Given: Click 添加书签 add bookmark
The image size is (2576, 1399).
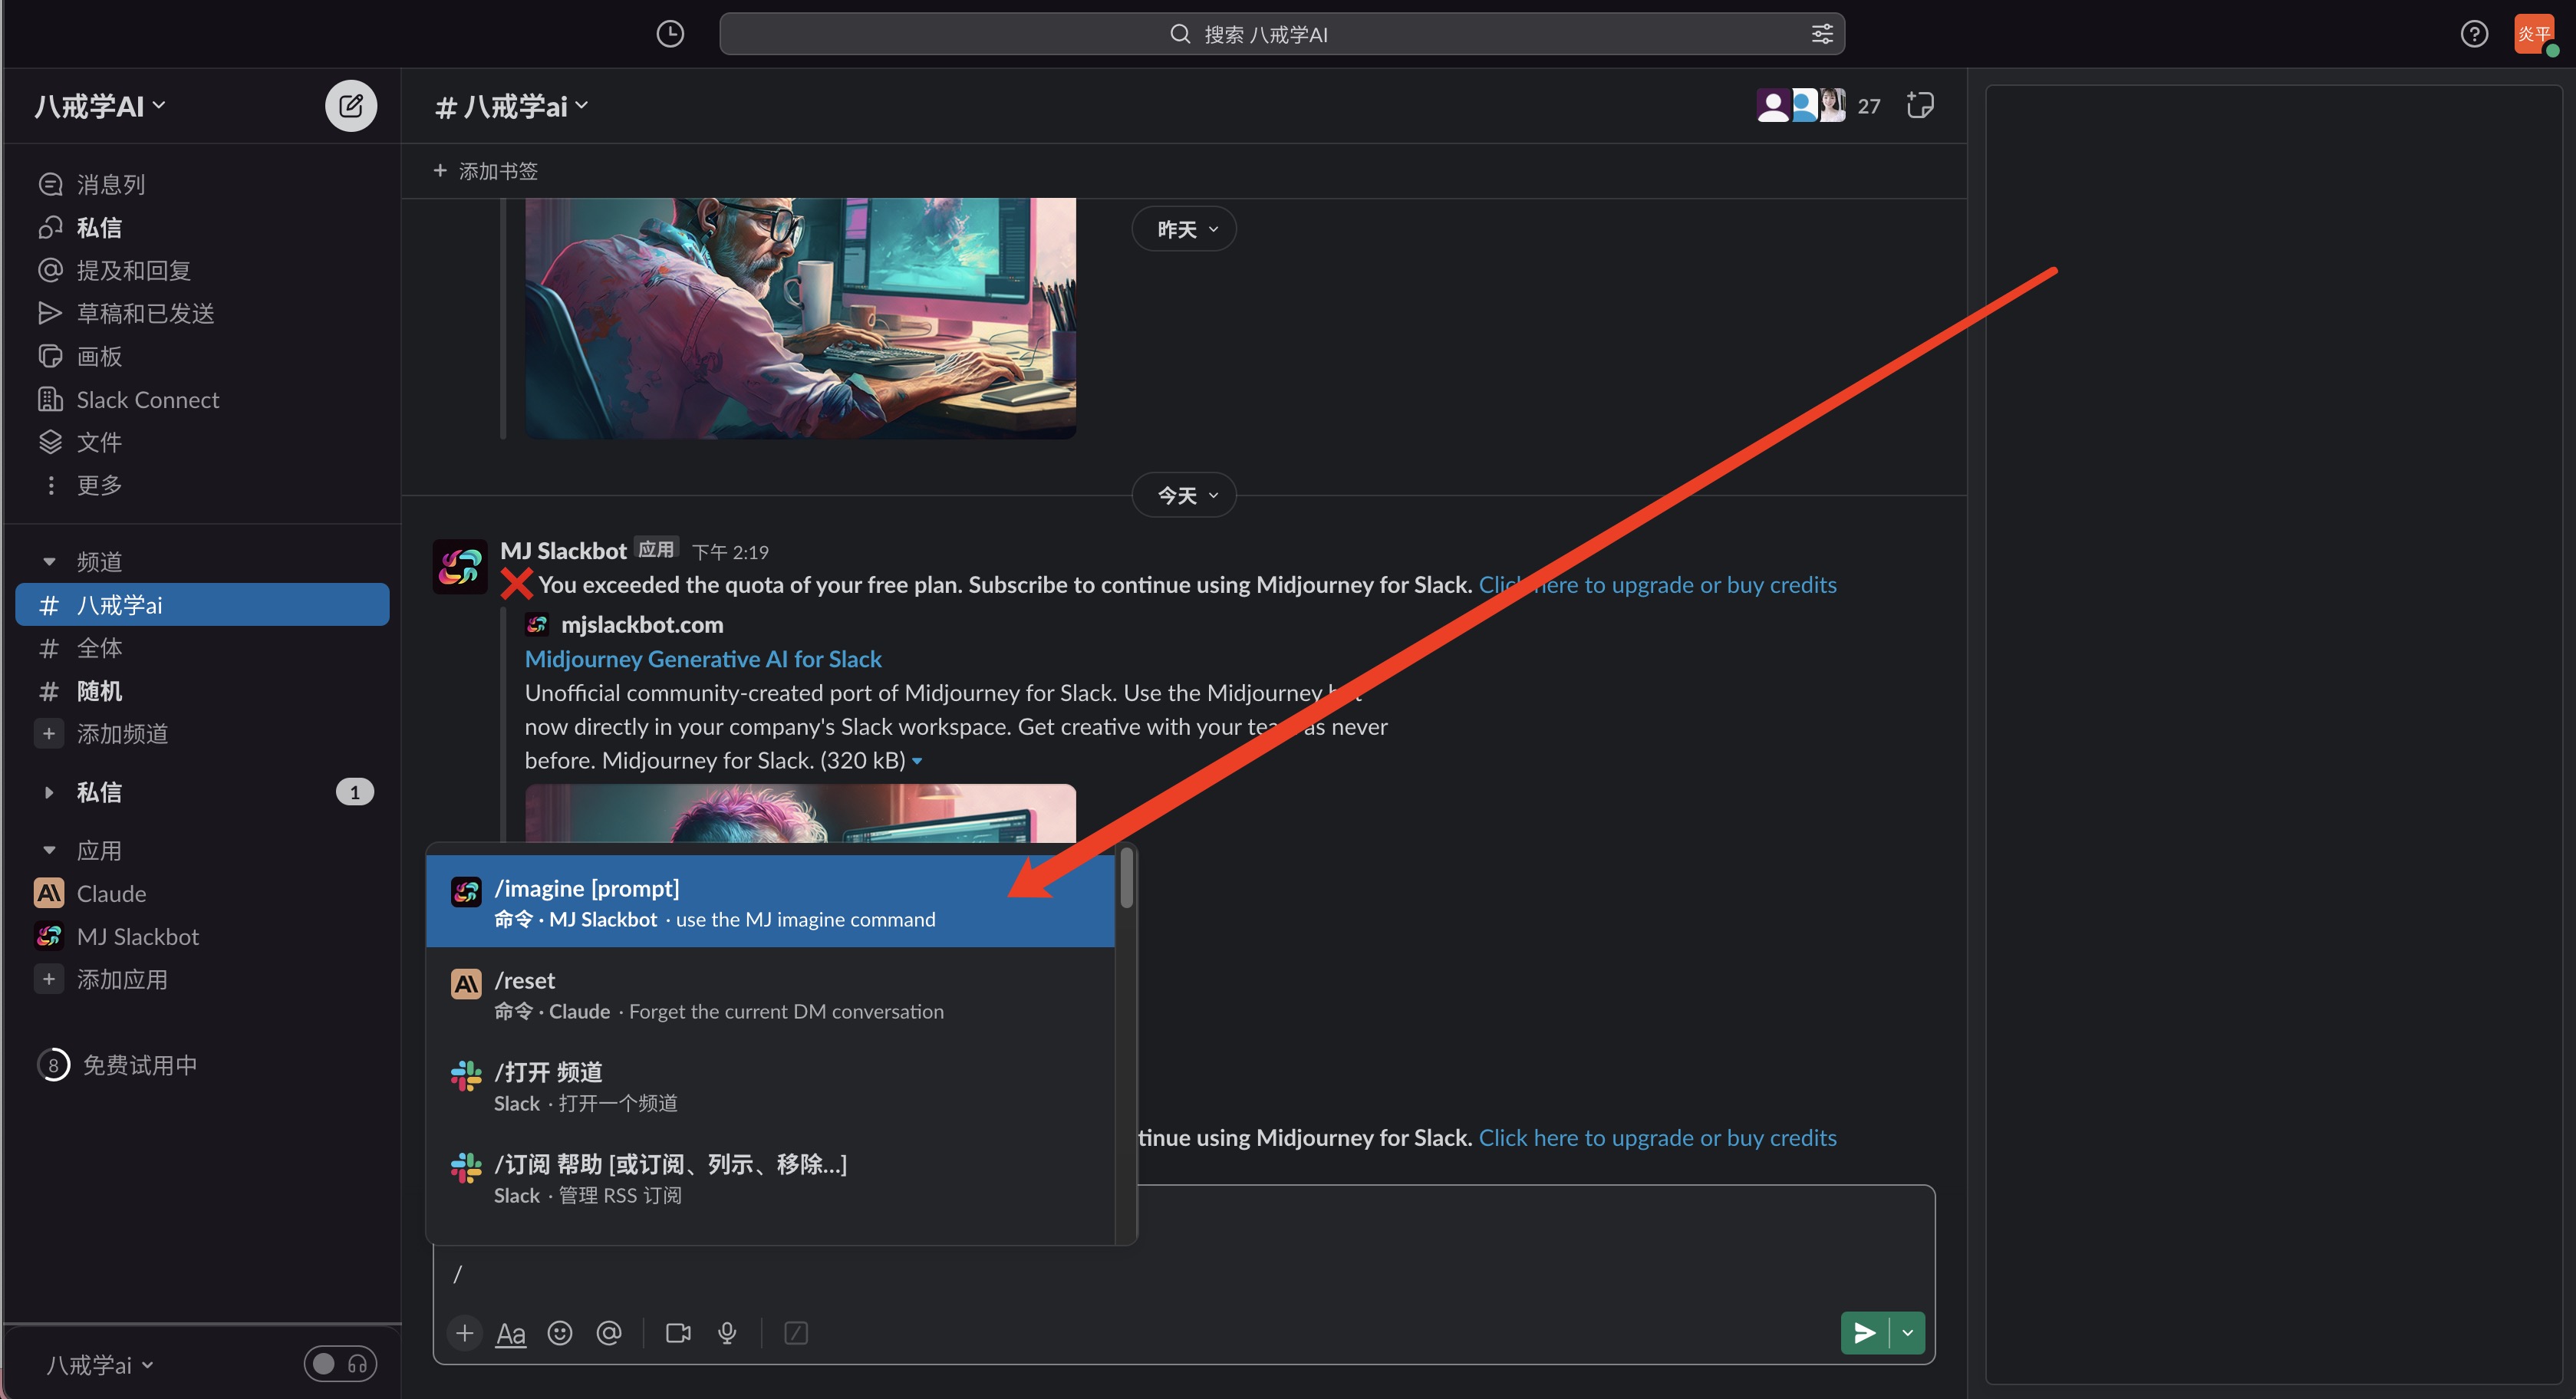Looking at the screenshot, I should tap(485, 171).
